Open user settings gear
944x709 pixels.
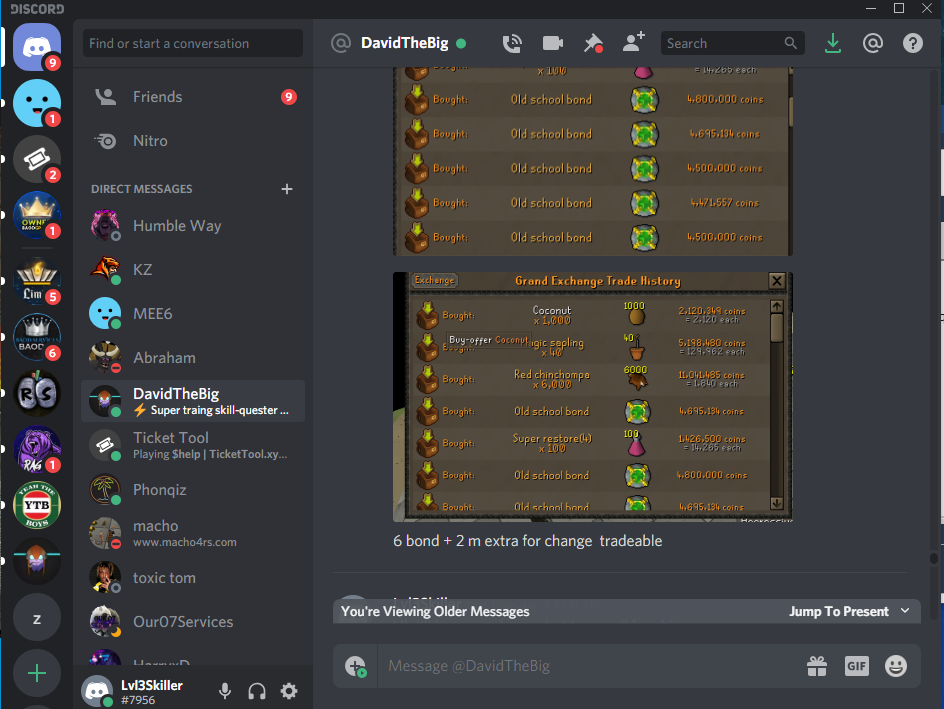[x=289, y=691]
